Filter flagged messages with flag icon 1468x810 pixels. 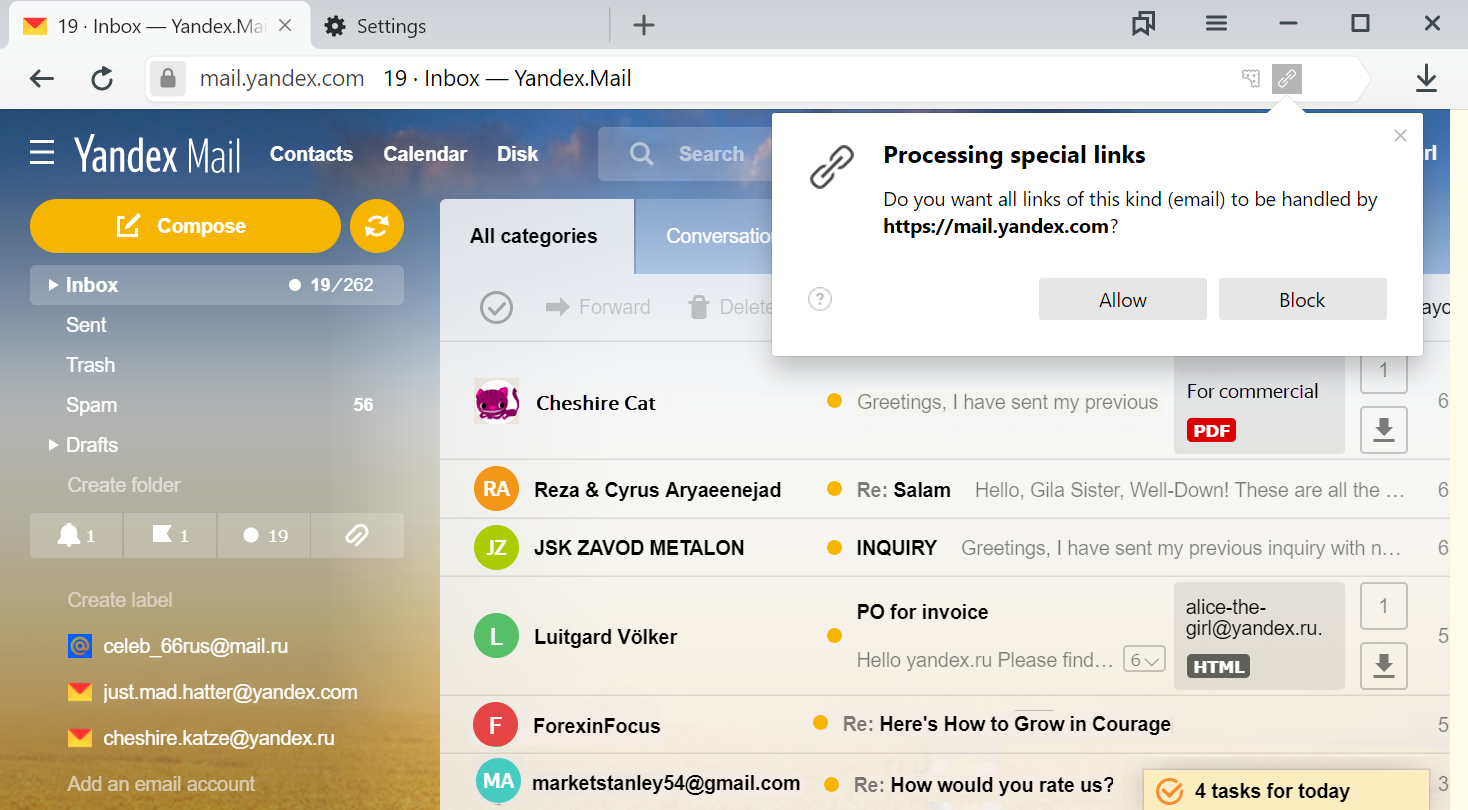pos(170,535)
